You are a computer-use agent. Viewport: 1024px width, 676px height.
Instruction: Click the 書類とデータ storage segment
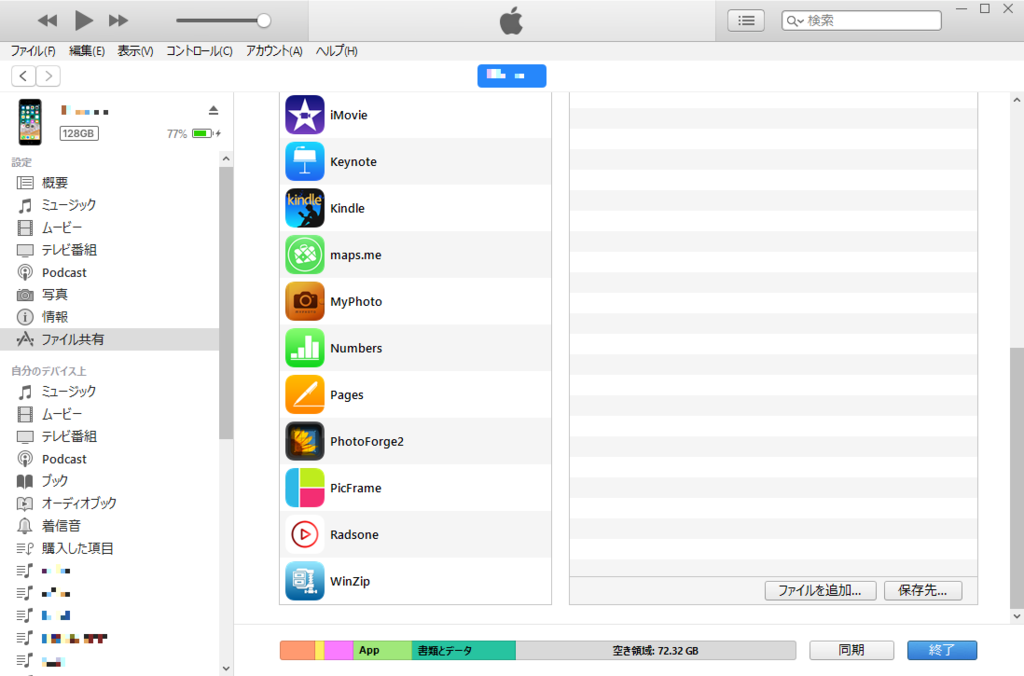(464, 651)
